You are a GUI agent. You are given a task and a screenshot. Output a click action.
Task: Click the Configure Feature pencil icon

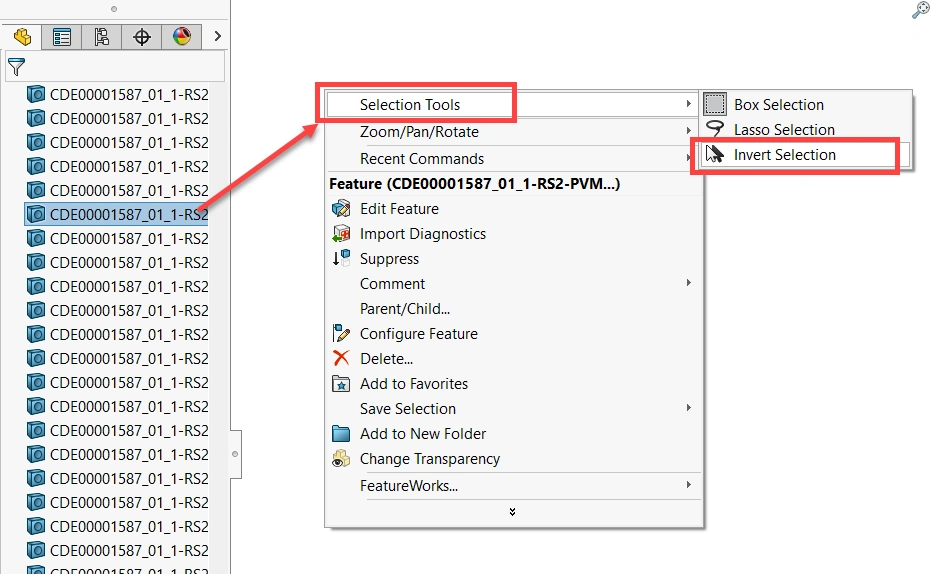(341, 333)
